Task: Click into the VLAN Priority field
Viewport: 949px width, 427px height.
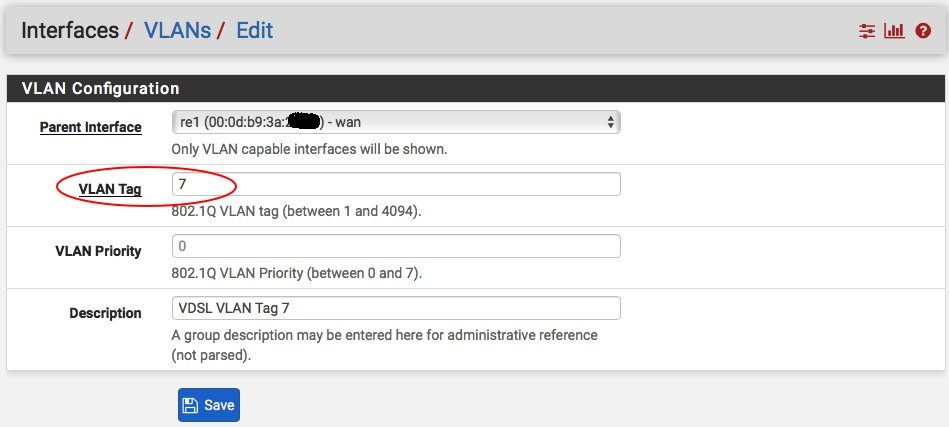Action: point(396,246)
